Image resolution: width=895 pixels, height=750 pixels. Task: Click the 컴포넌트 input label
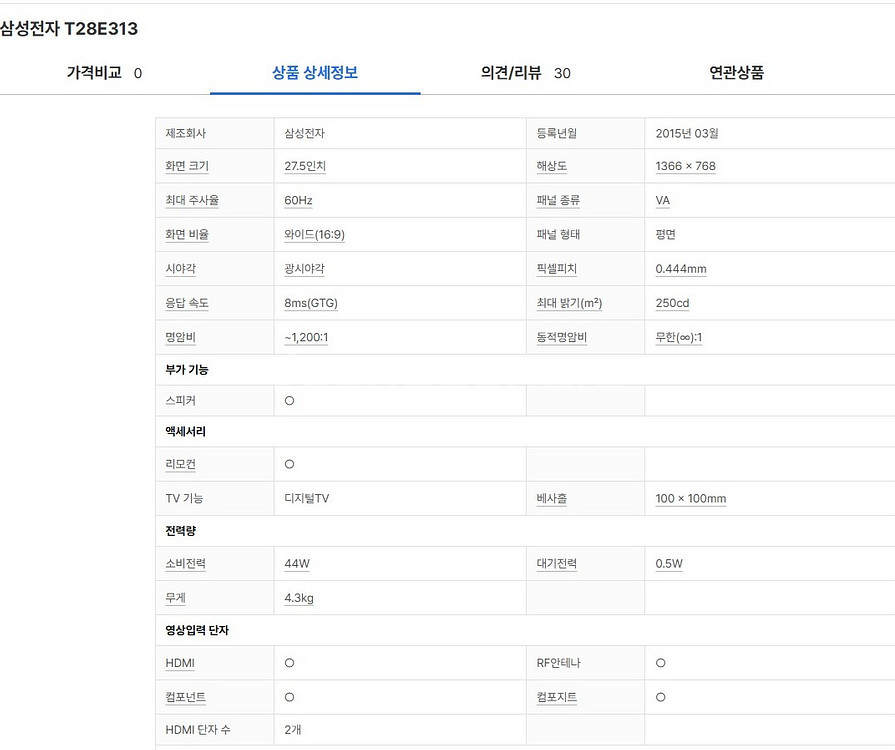coord(186,697)
